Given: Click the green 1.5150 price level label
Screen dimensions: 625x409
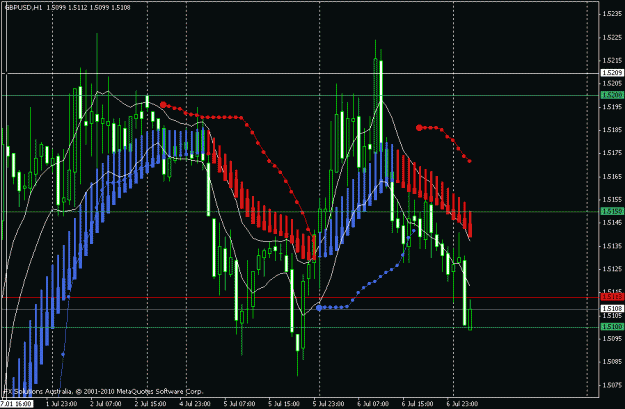Looking at the screenshot, I should (x=612, y=211).
